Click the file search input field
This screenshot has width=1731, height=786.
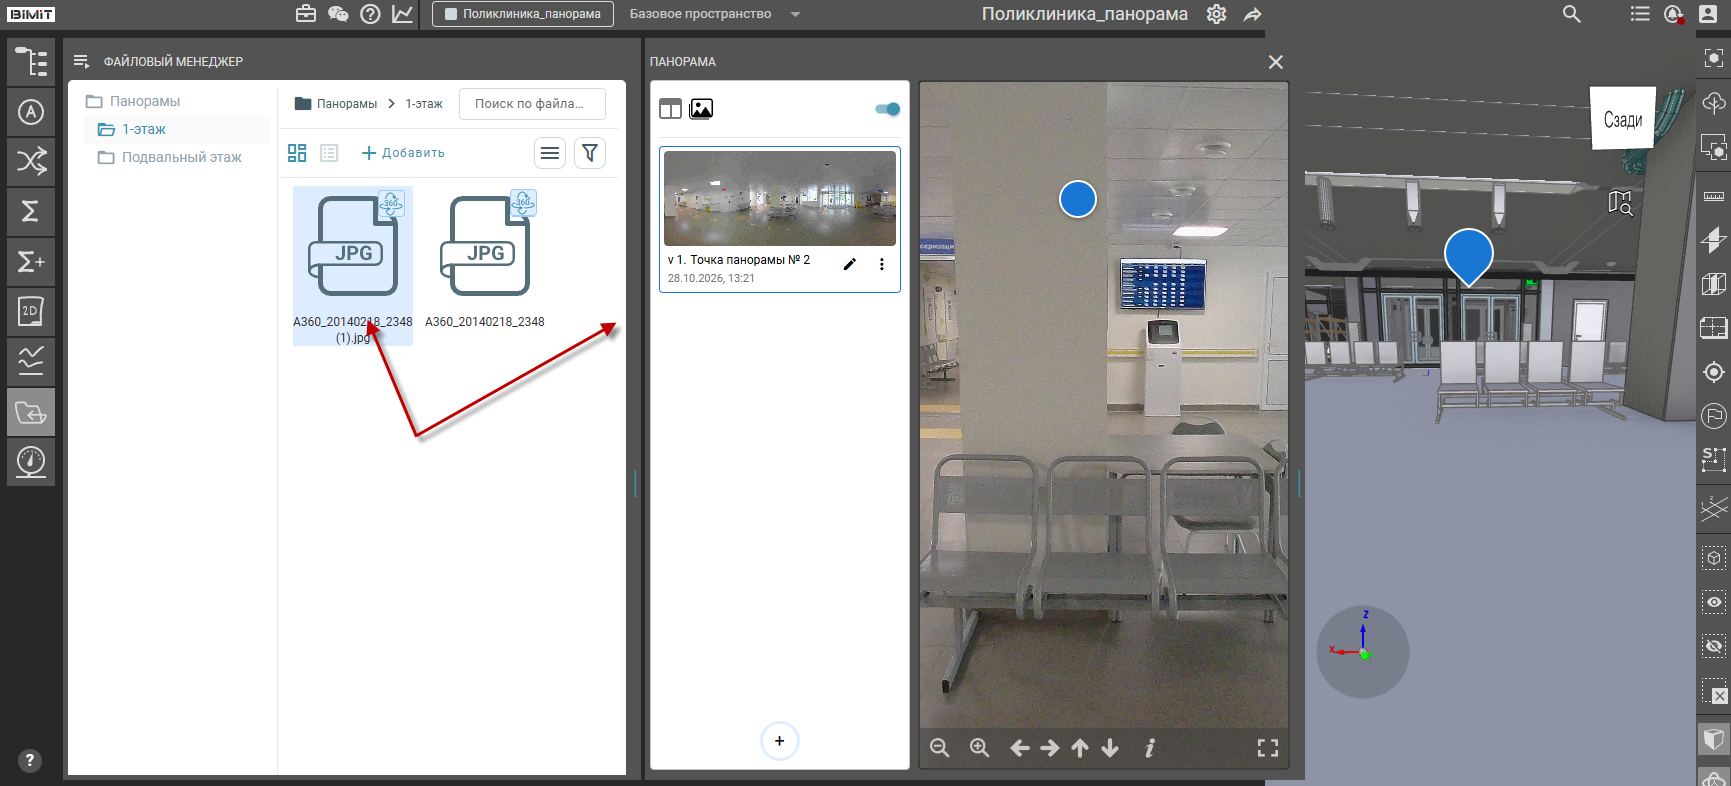click(532, 103)
